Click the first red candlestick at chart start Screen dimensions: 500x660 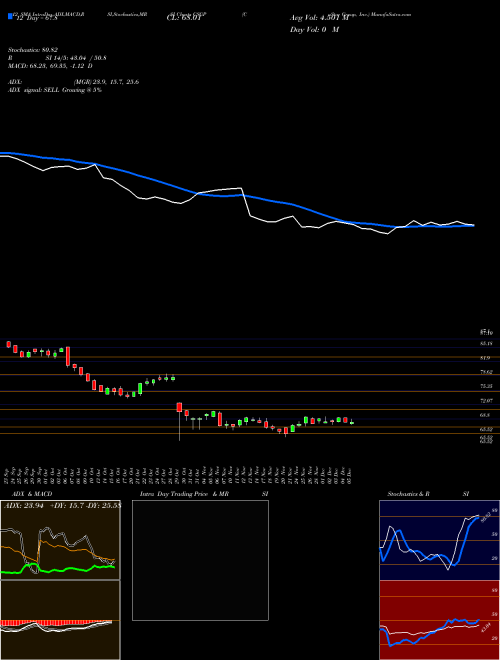(x=8, y=344)
